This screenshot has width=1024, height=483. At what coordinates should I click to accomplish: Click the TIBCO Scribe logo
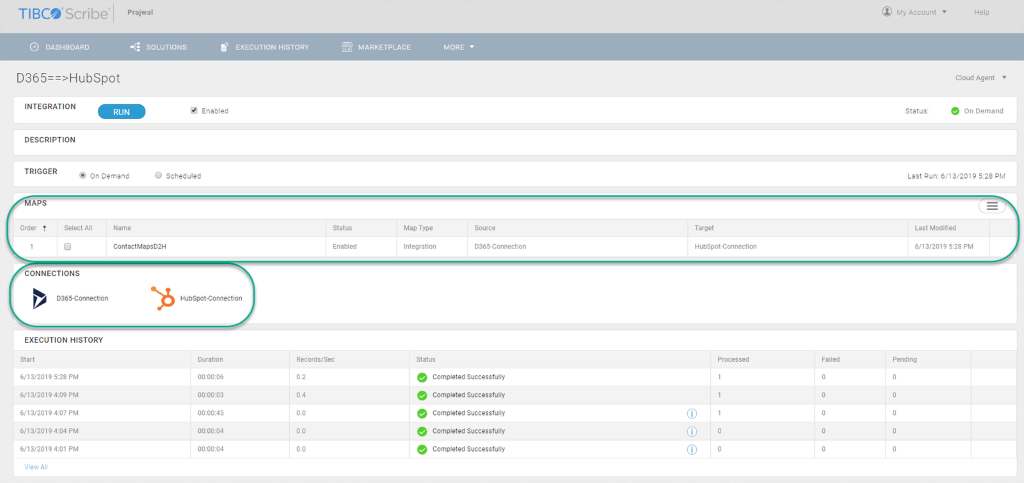pyautogui.click(x=63, y=13)
